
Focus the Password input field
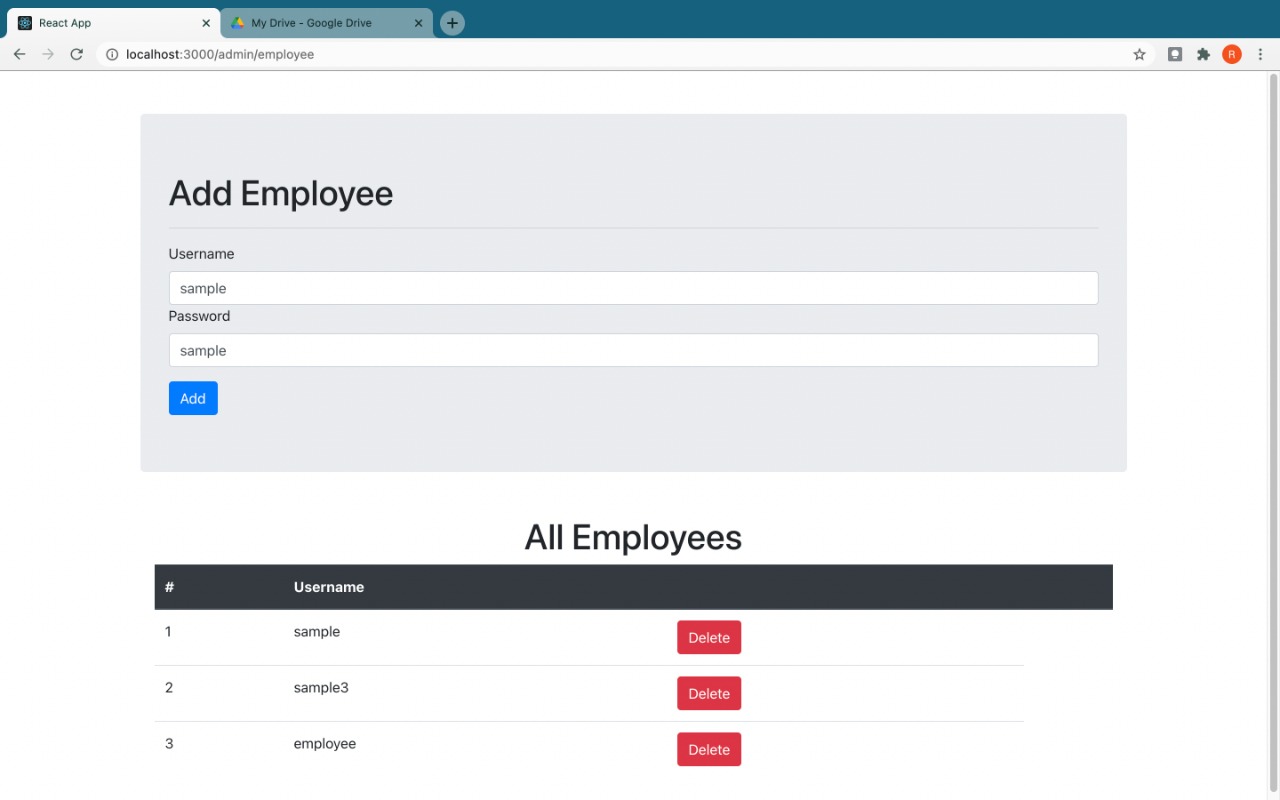[x=633, y=350]
